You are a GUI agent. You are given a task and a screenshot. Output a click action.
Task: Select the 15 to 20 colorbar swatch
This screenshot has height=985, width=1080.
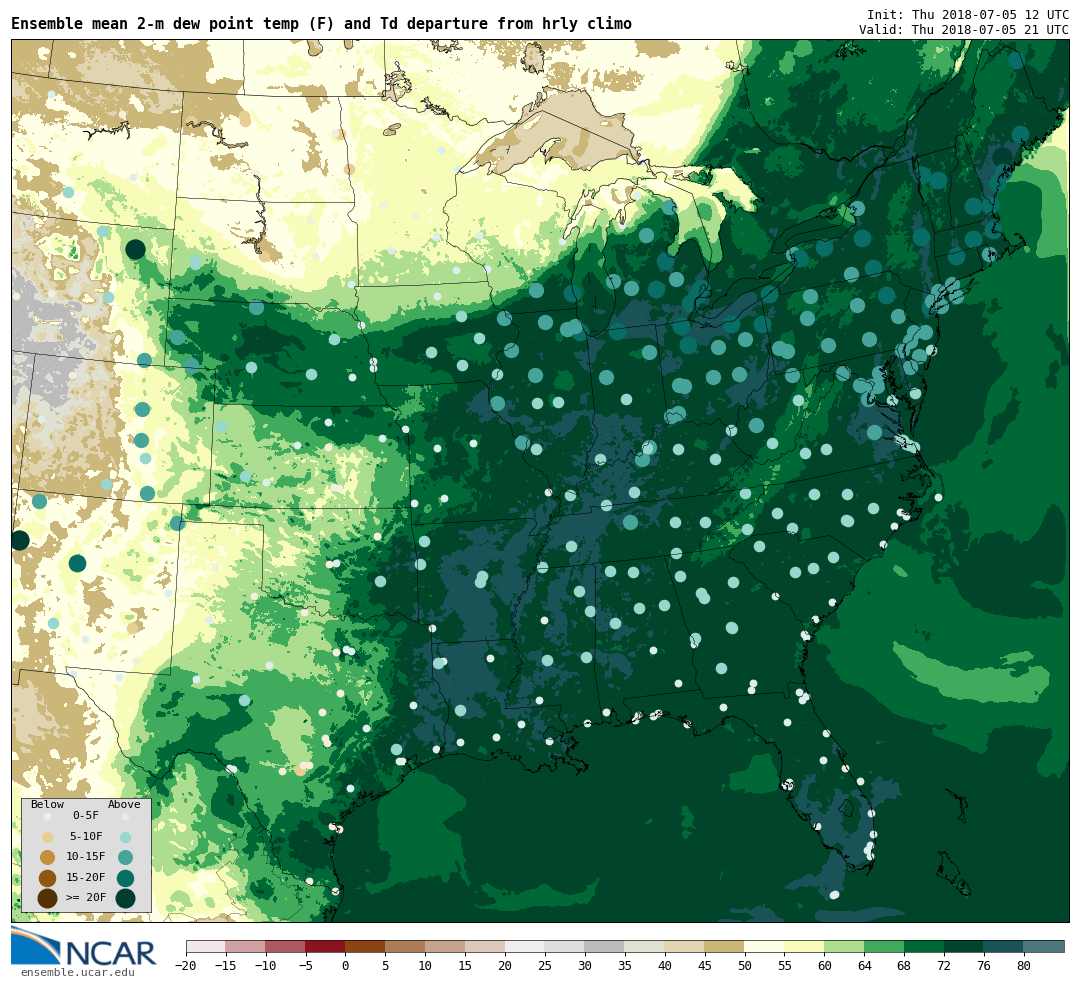click(486, 946)
